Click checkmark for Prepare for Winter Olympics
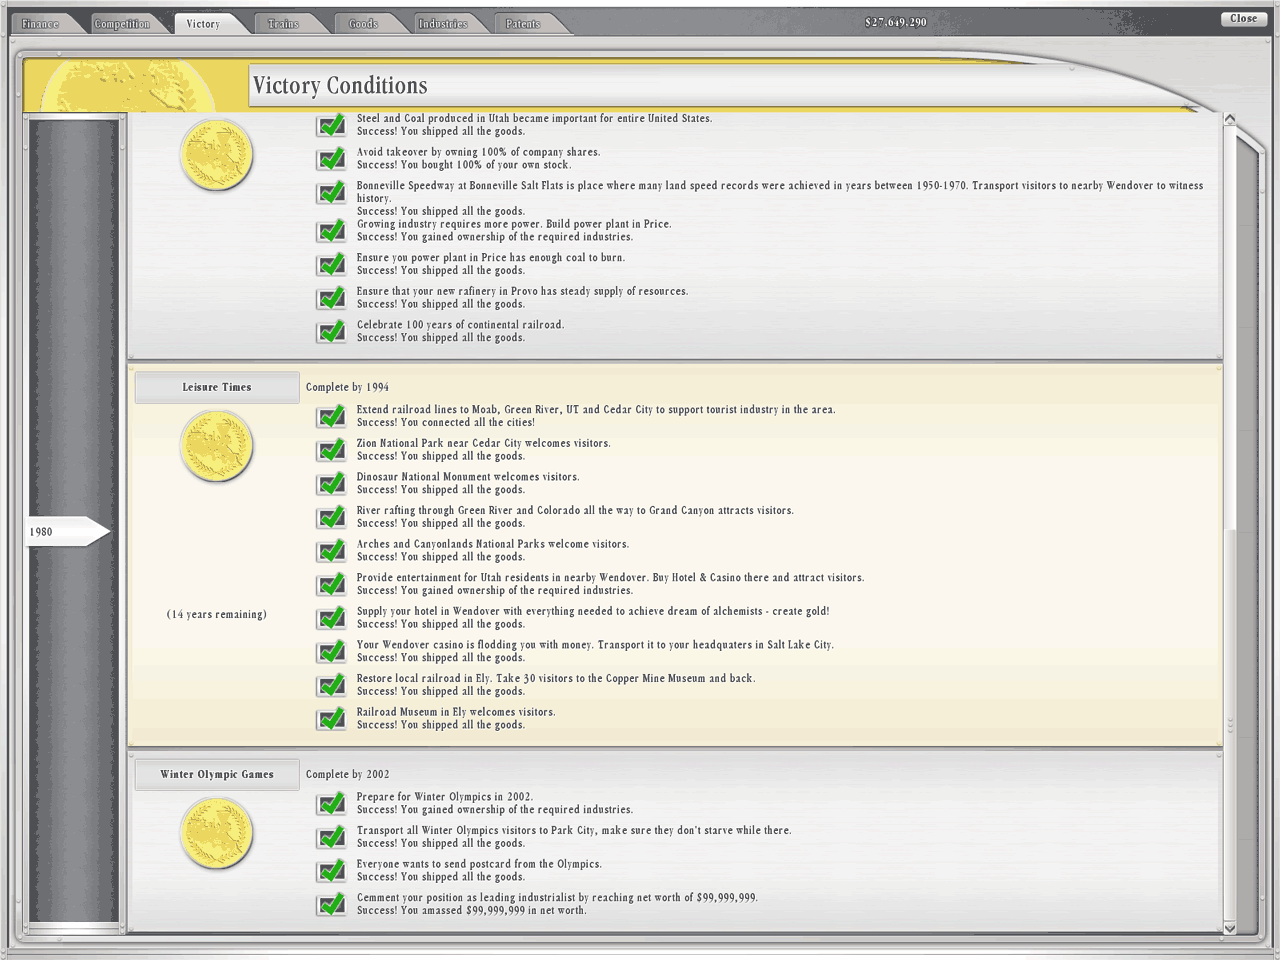The height and width of the screenshot is (960, 1280). 331,803
